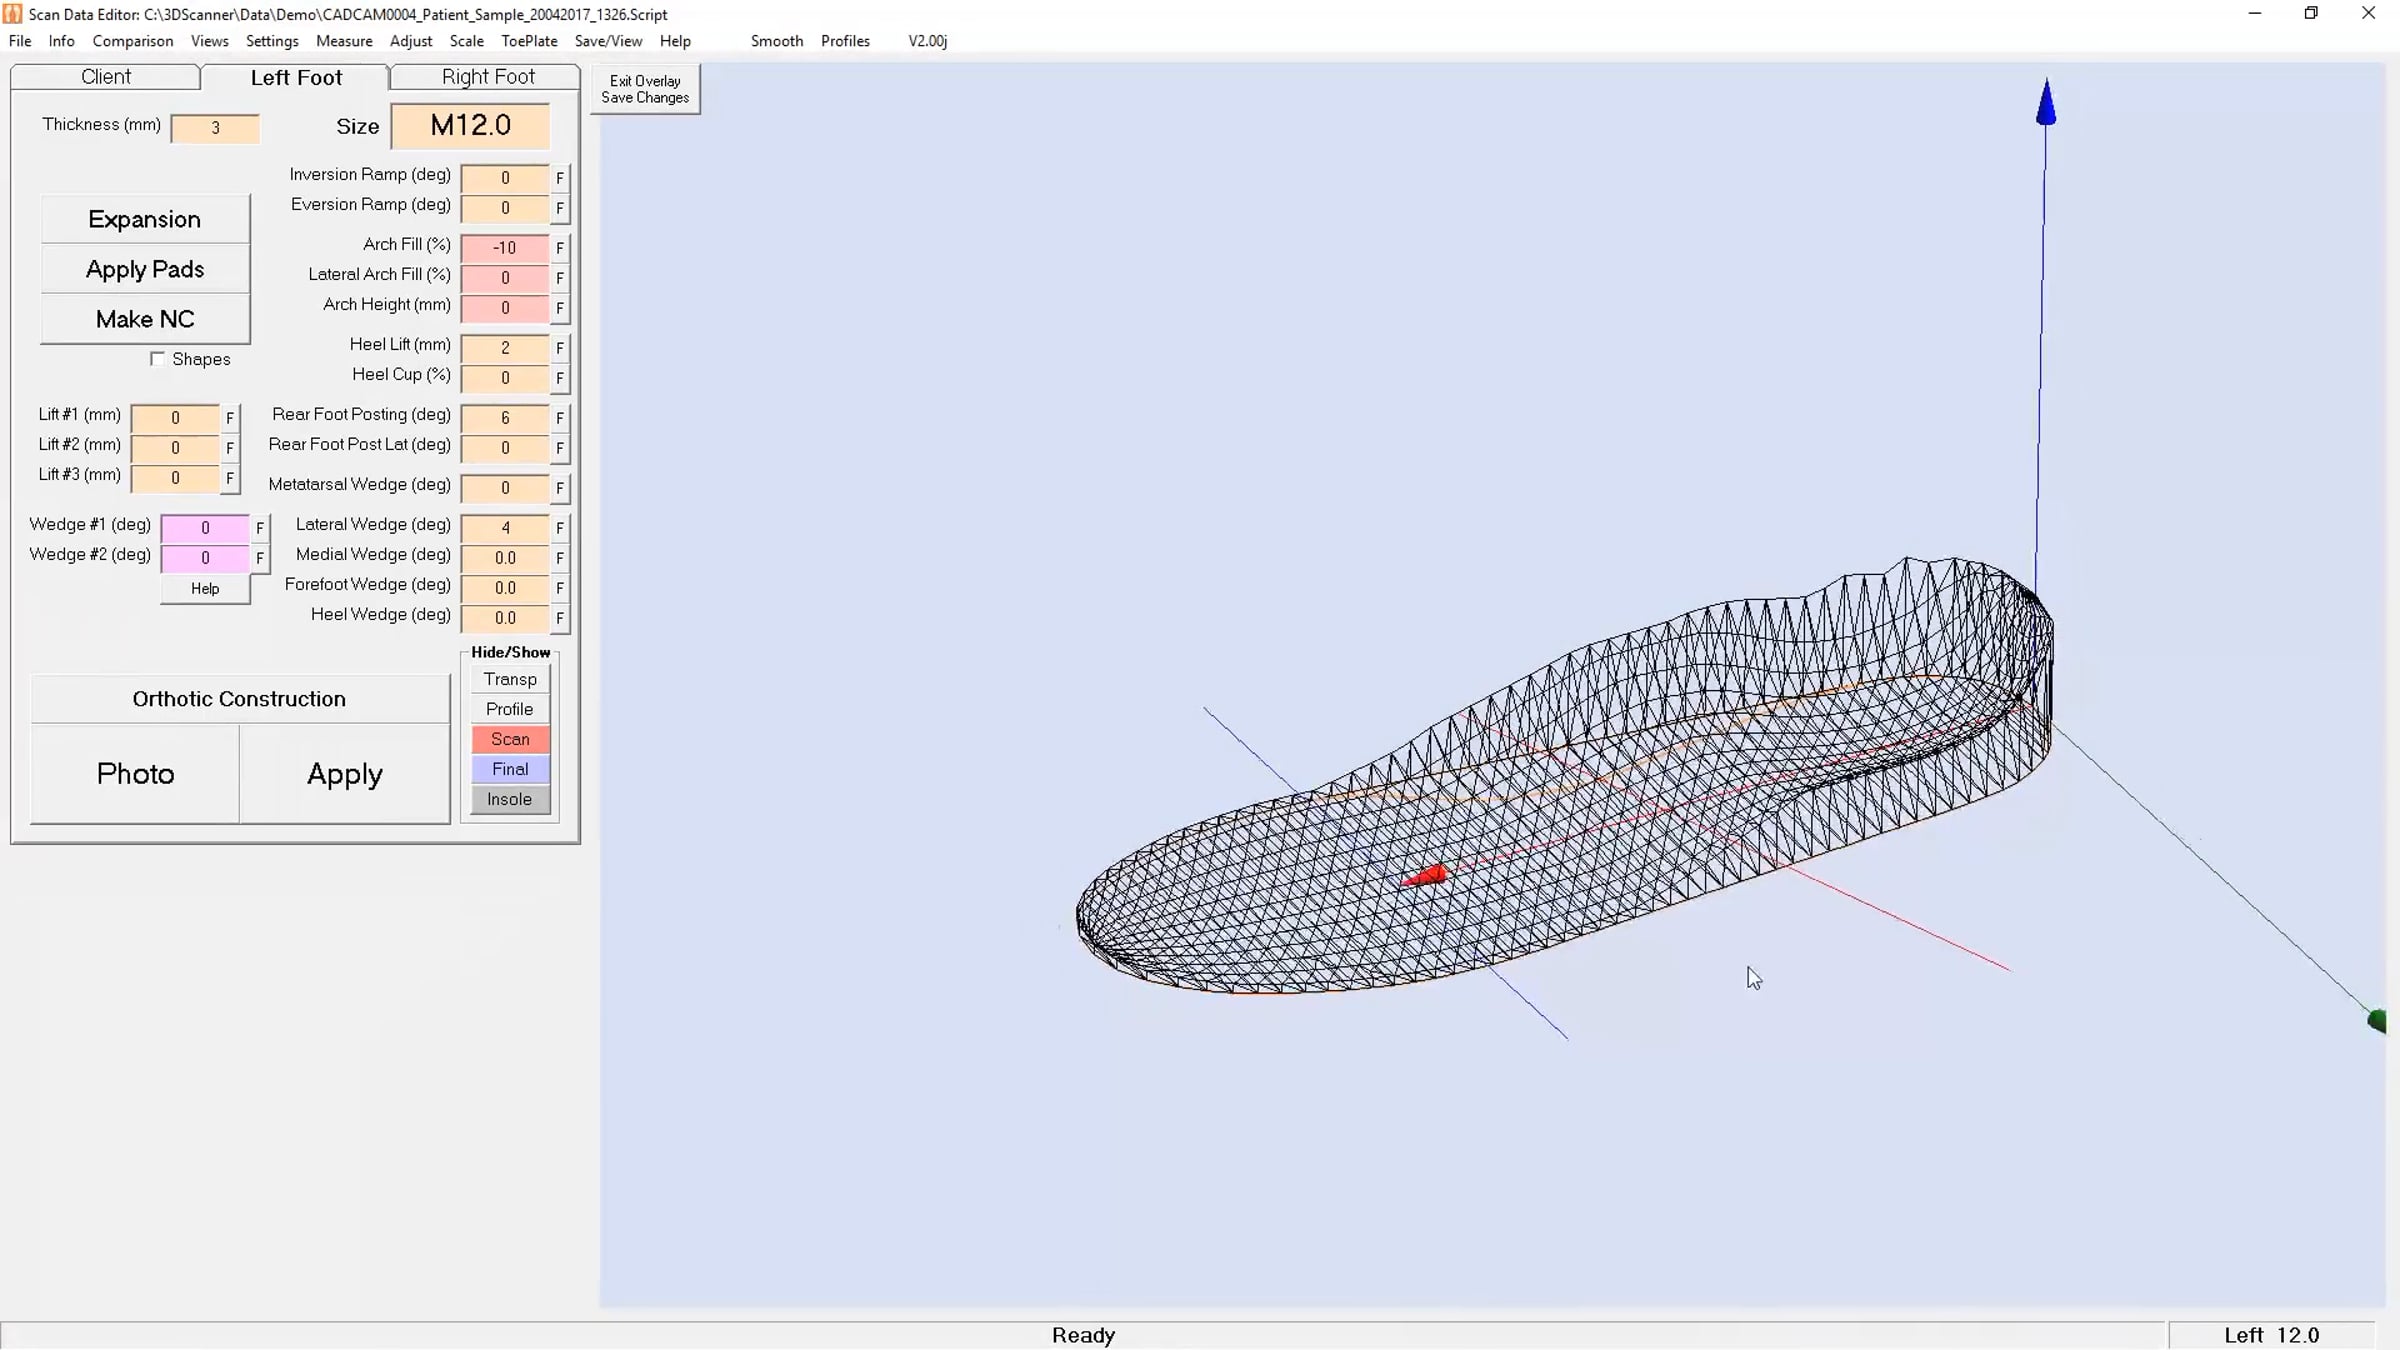Click the Rear Foot Posting input field
The image size is (2400, 1350).
505,418
